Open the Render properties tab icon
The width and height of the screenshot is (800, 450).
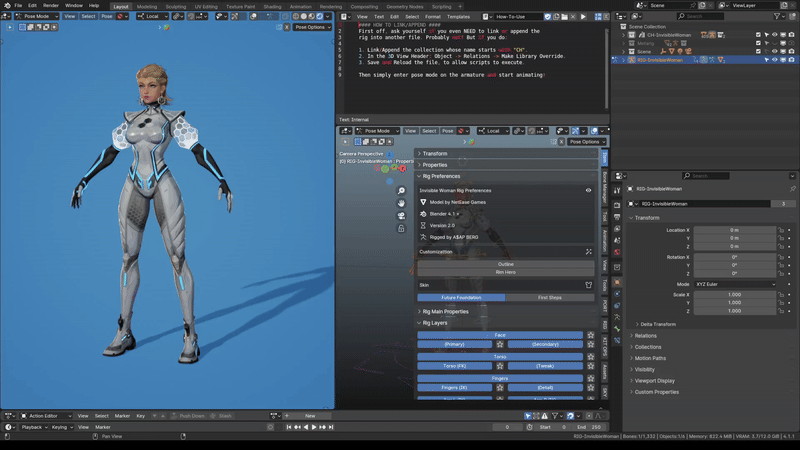pos(617,205)
